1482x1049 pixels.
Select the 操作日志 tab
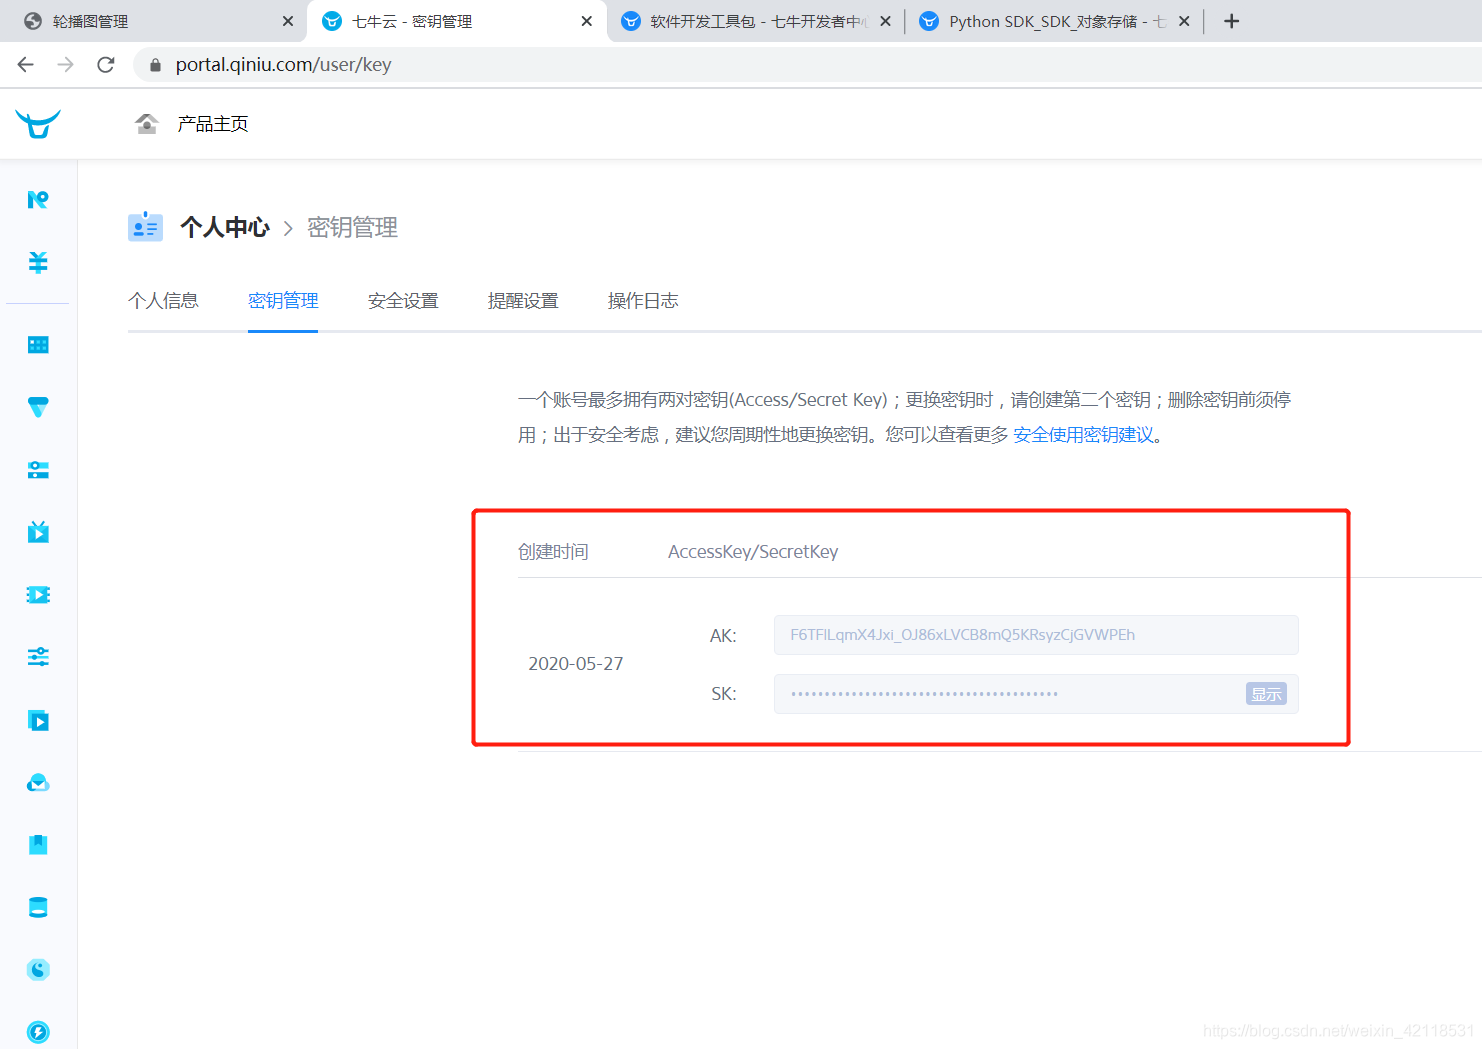pyautogui.click(x=643, y=301)
